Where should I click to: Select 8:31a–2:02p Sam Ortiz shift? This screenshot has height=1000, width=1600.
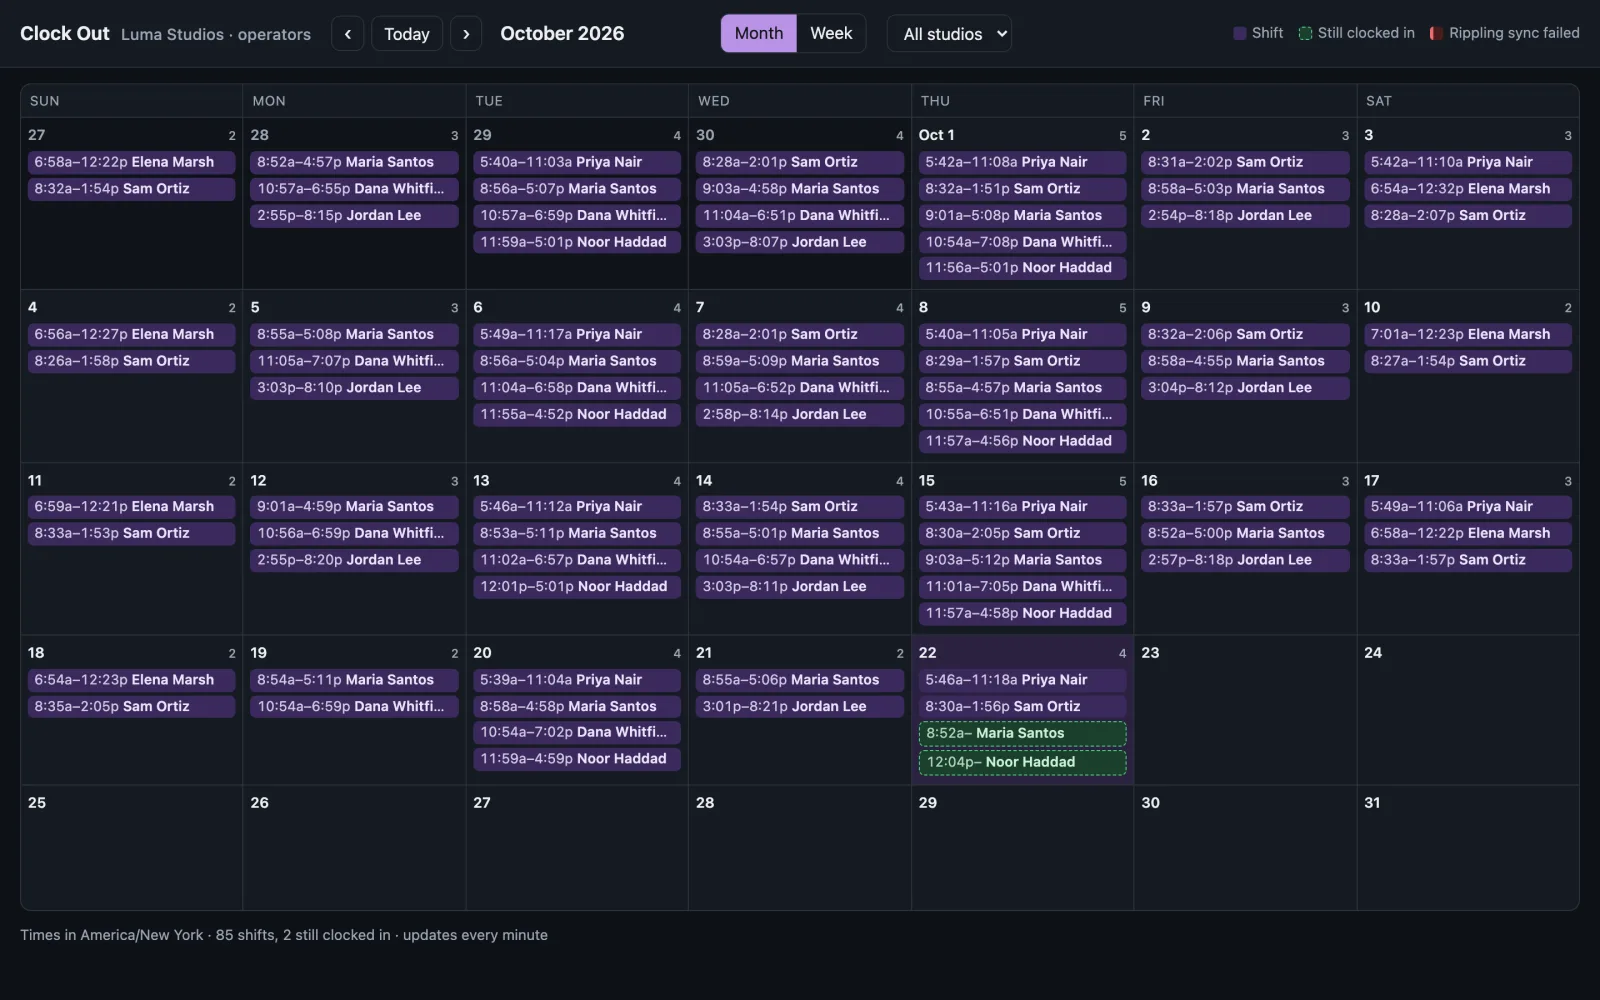(x=1245, y=162)
